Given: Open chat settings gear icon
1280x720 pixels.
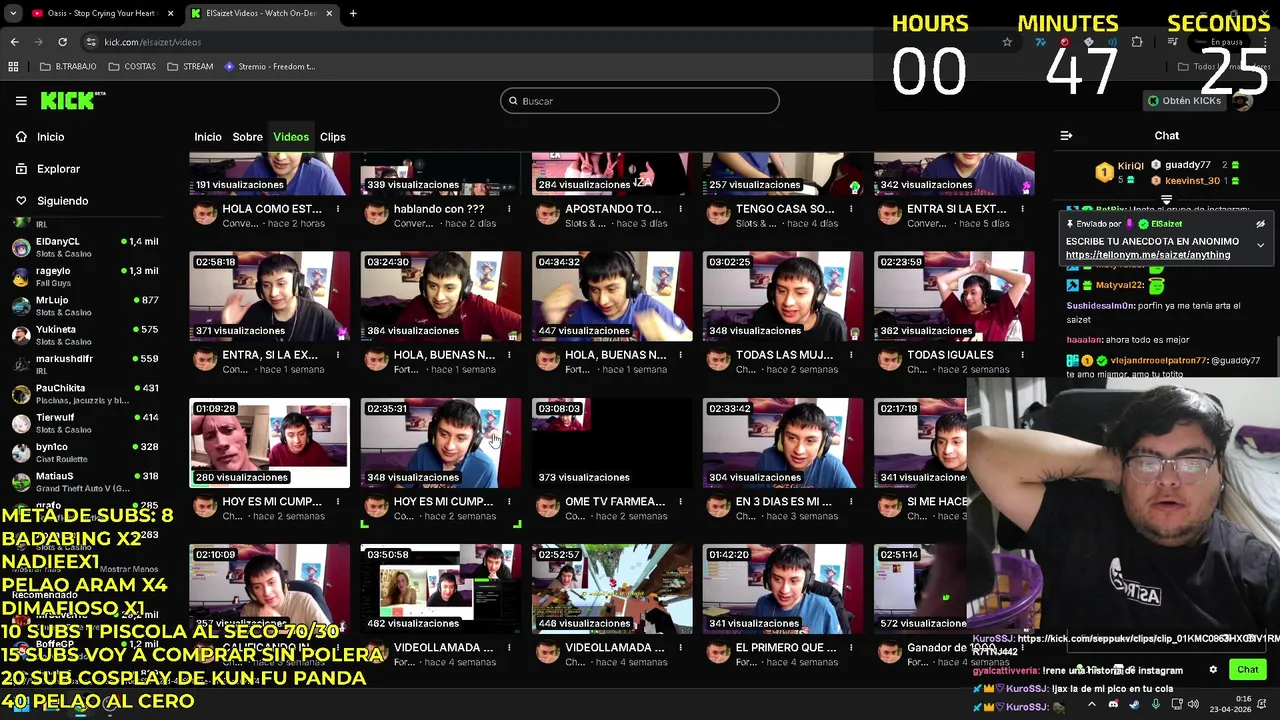Looking at the screenshot, I should [1213, 670].
